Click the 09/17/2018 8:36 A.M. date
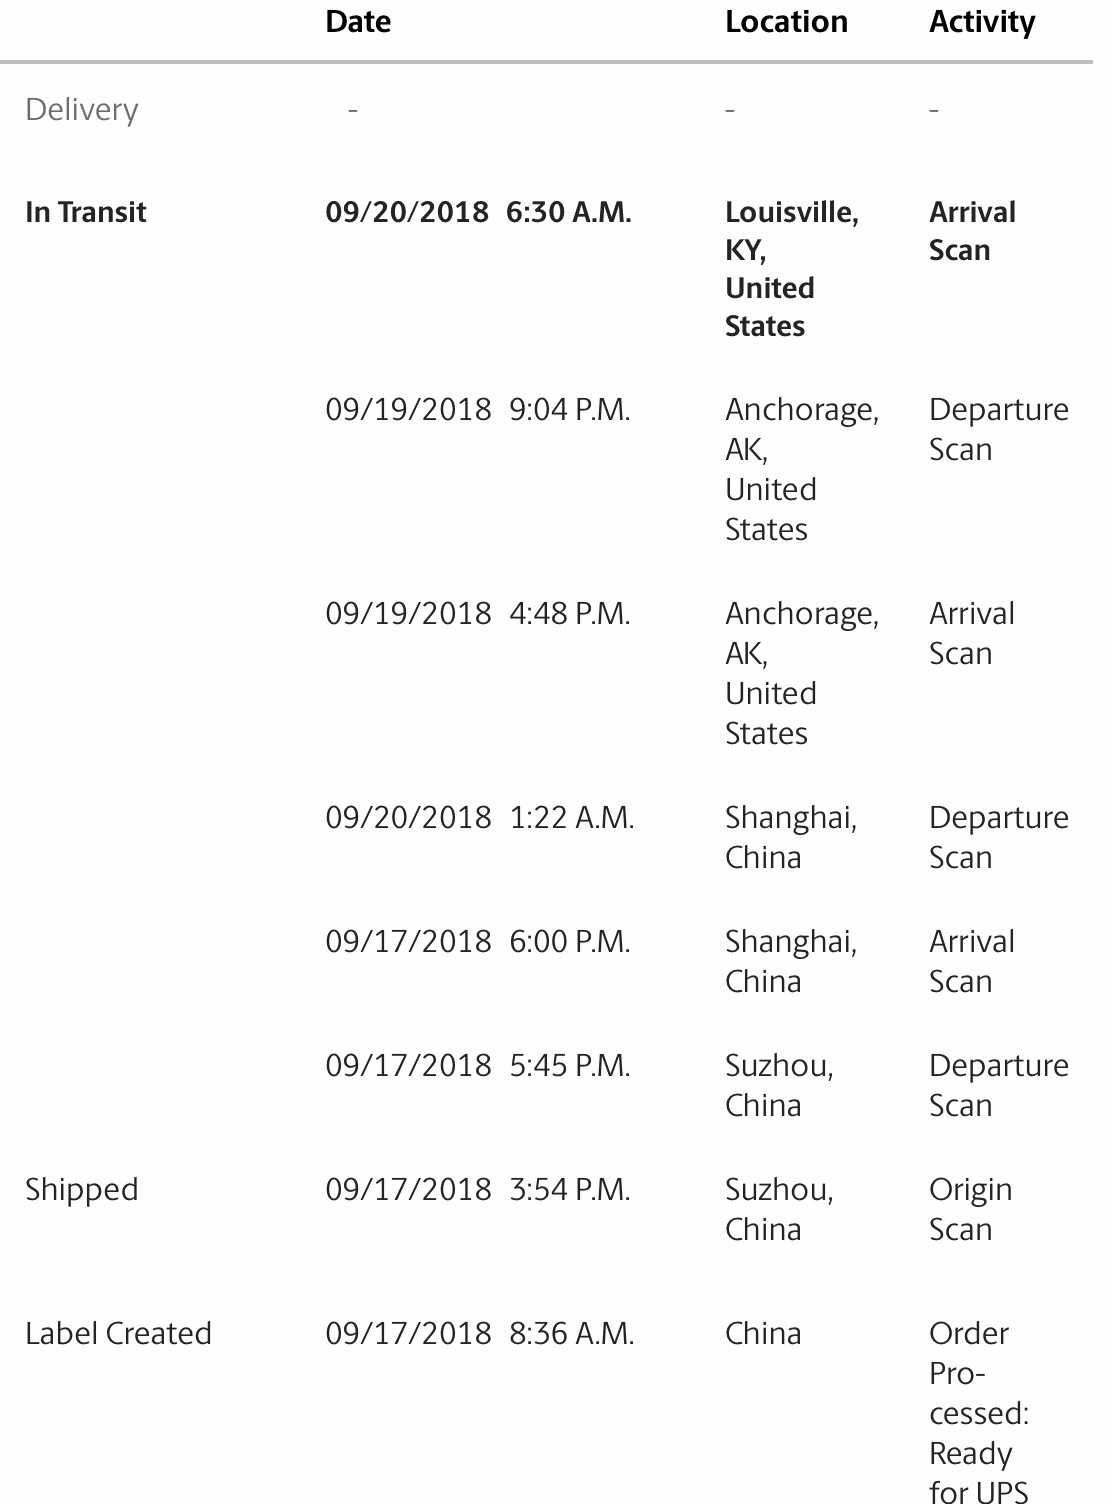The image size is (1113, 1504). [480, 1334]
